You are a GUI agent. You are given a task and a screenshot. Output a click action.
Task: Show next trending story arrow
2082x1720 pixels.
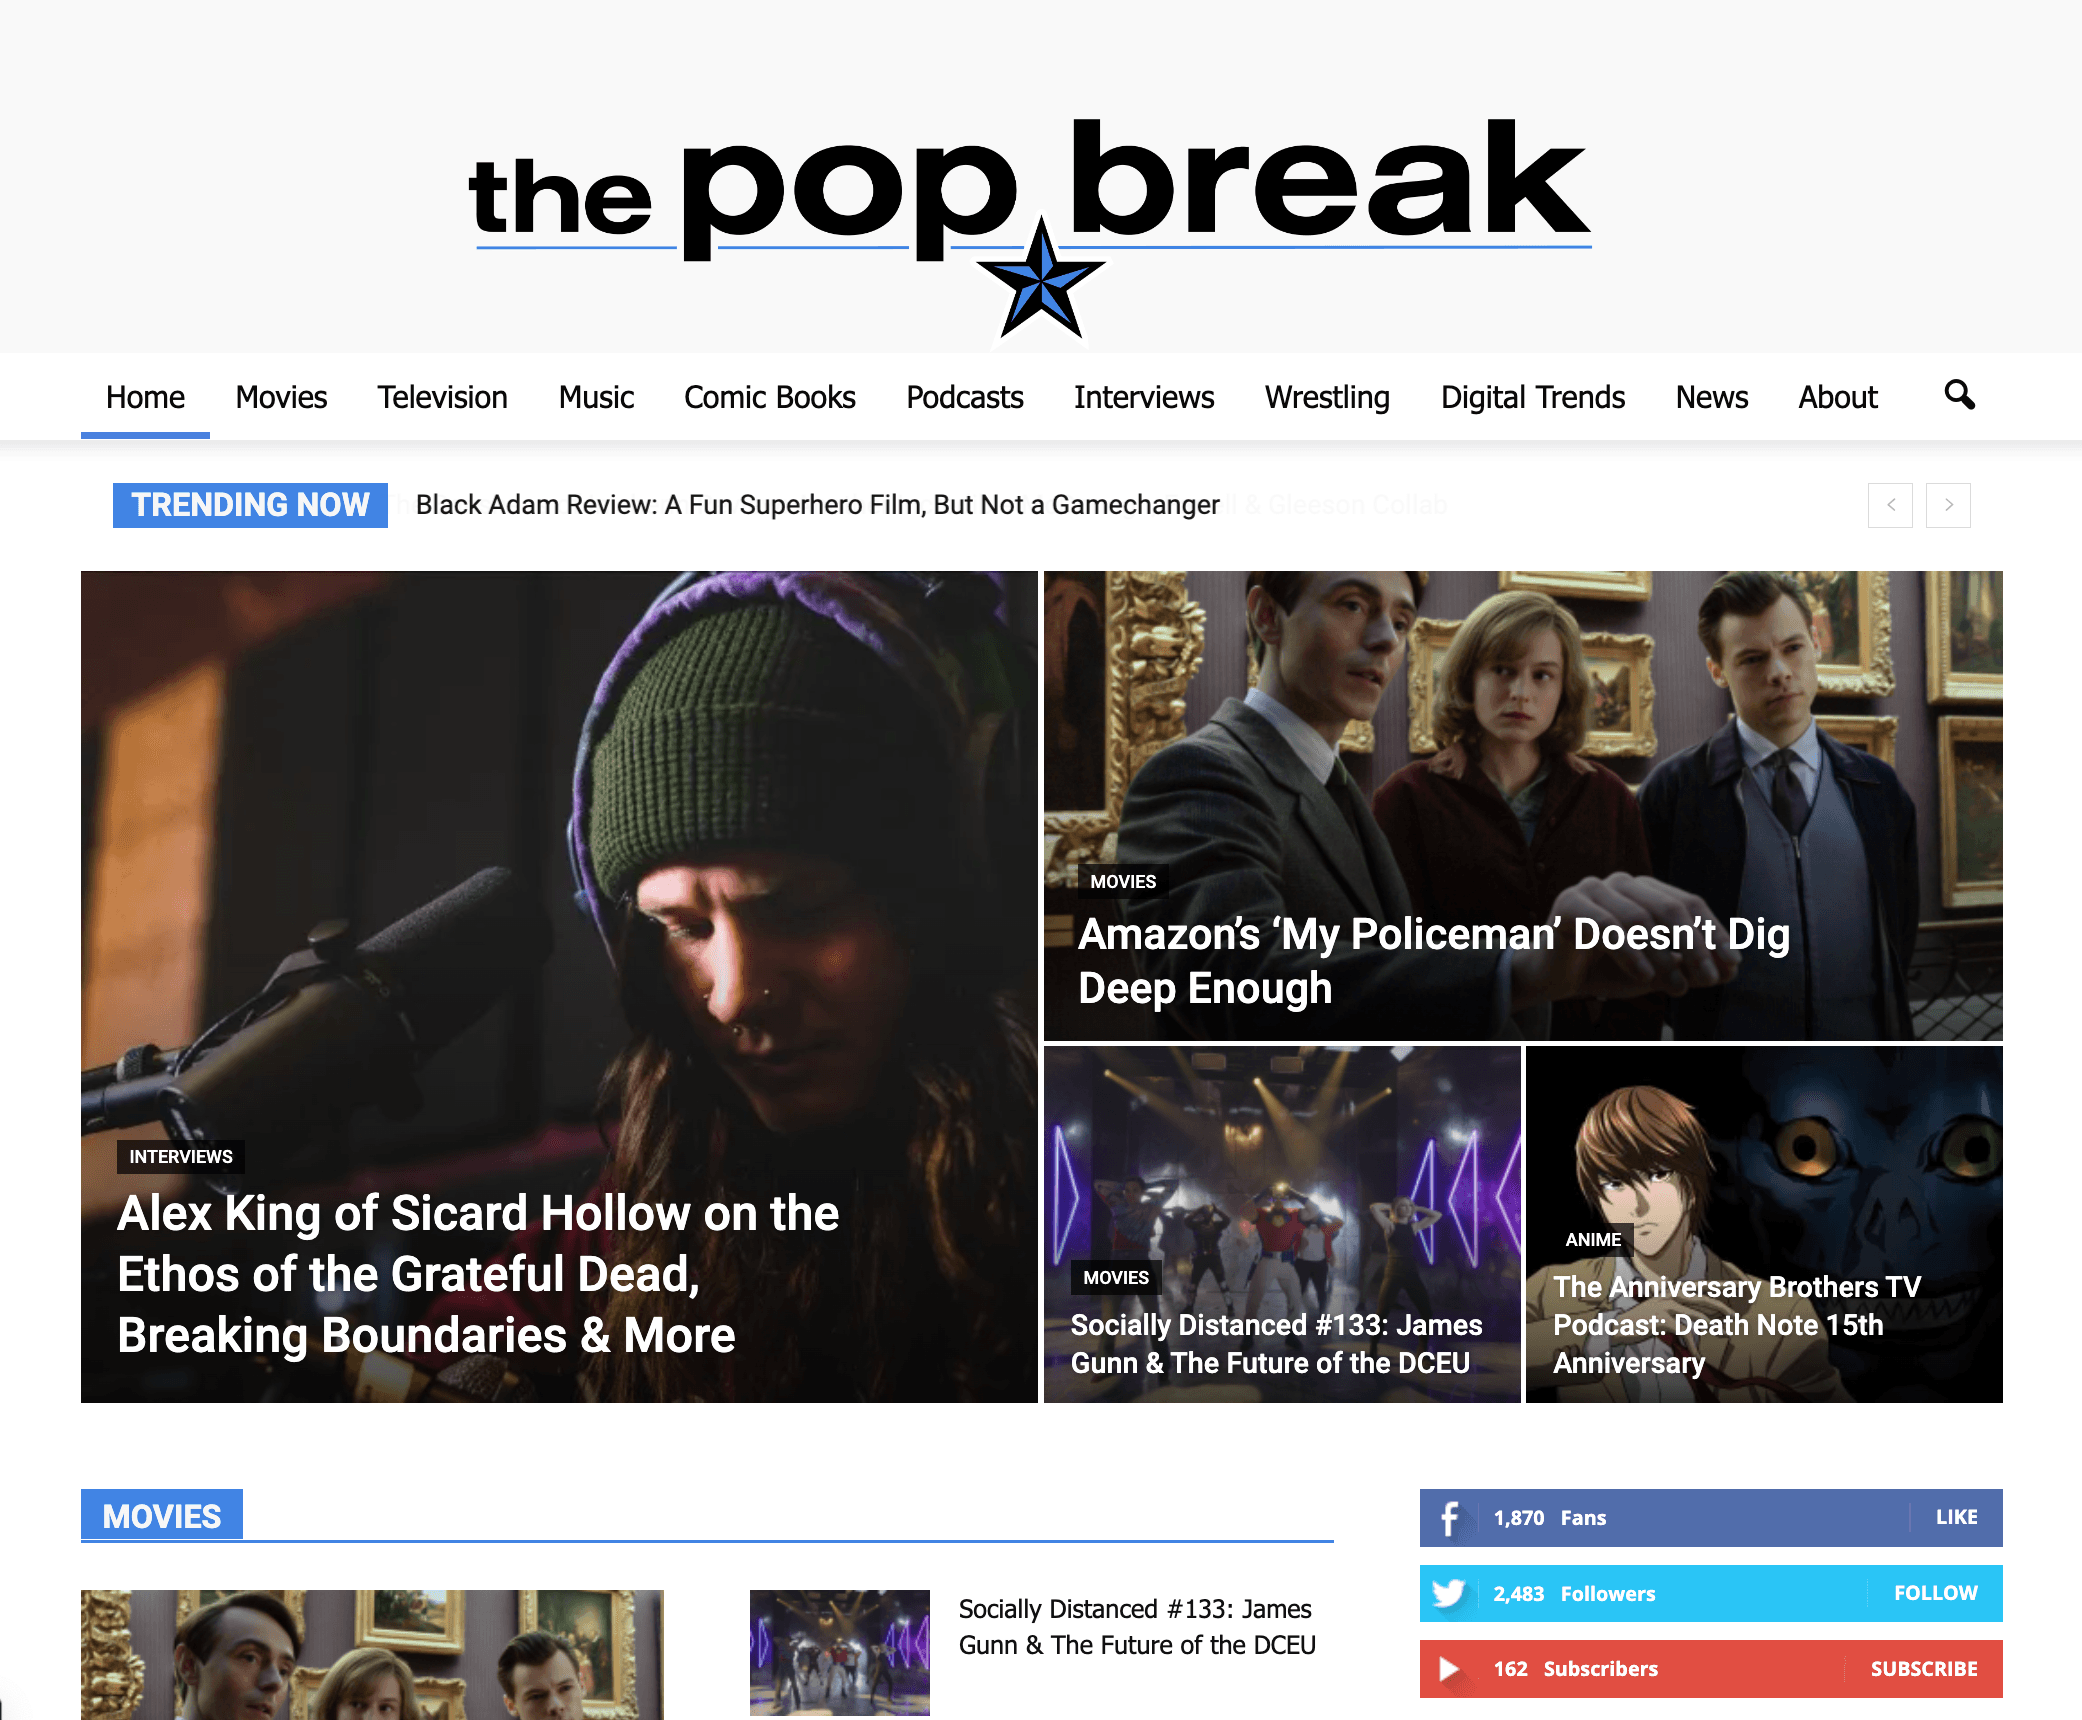[x=1948, y=505]
